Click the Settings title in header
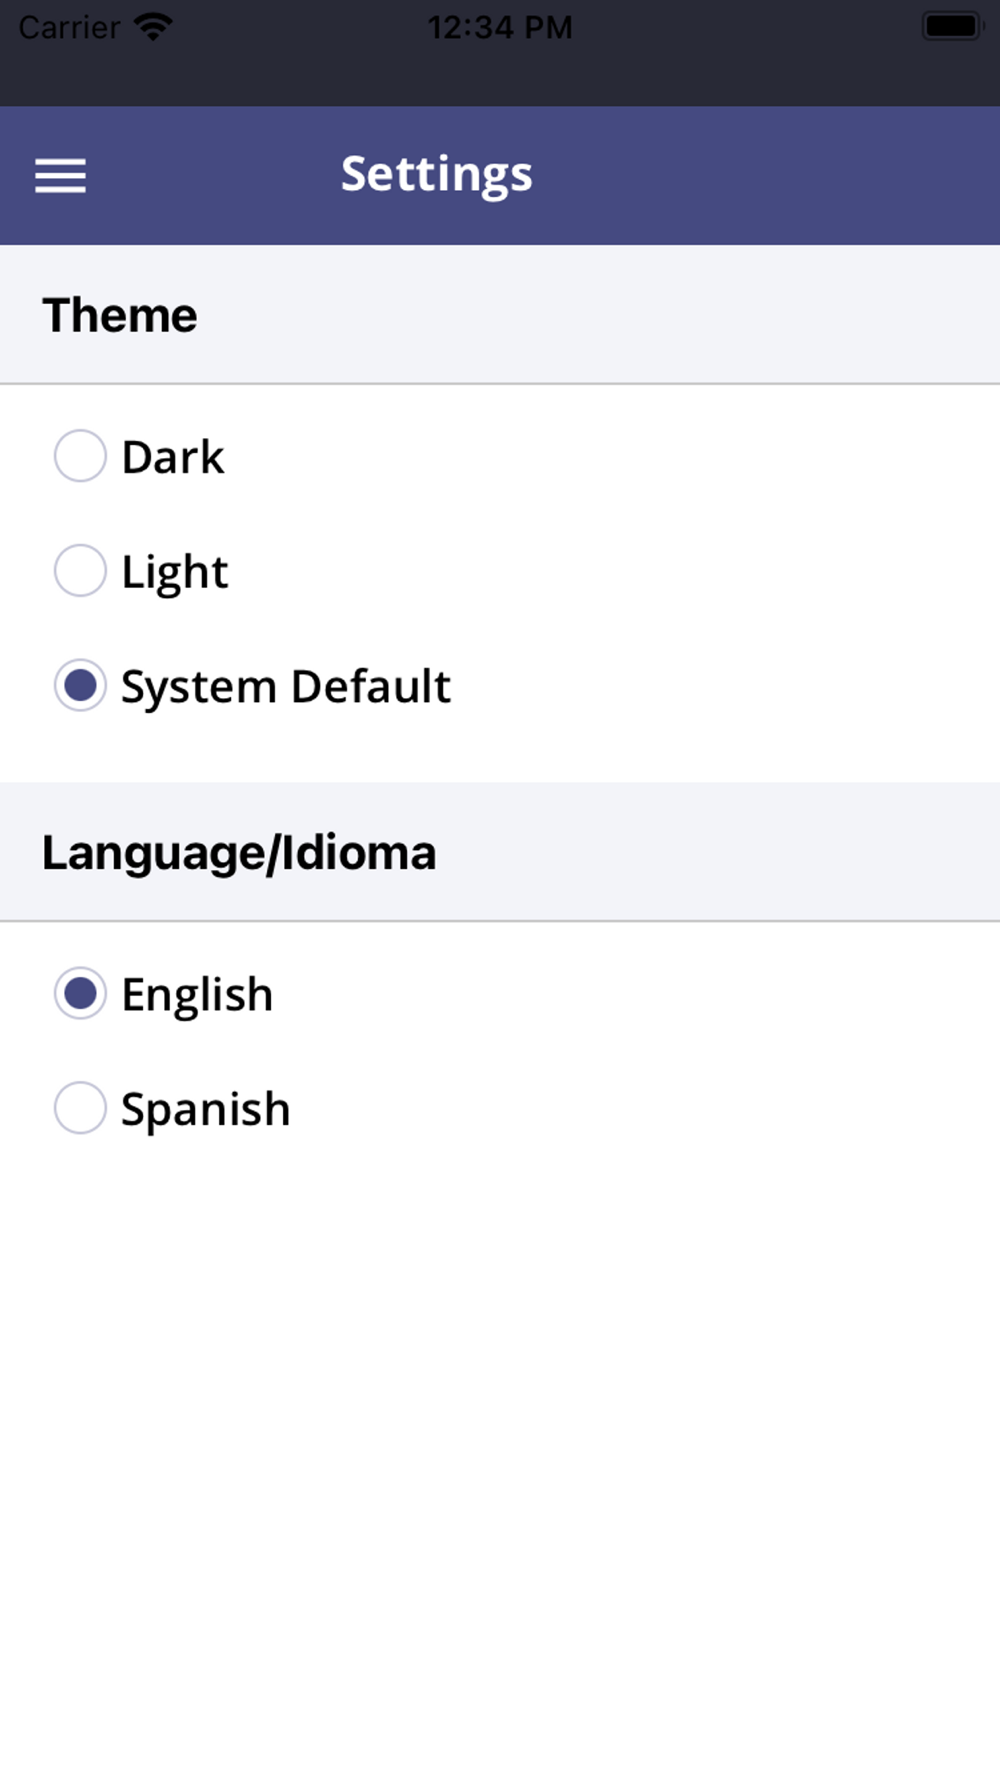Viewport: 1000px width, 1778px height. [x=437, y=176]
